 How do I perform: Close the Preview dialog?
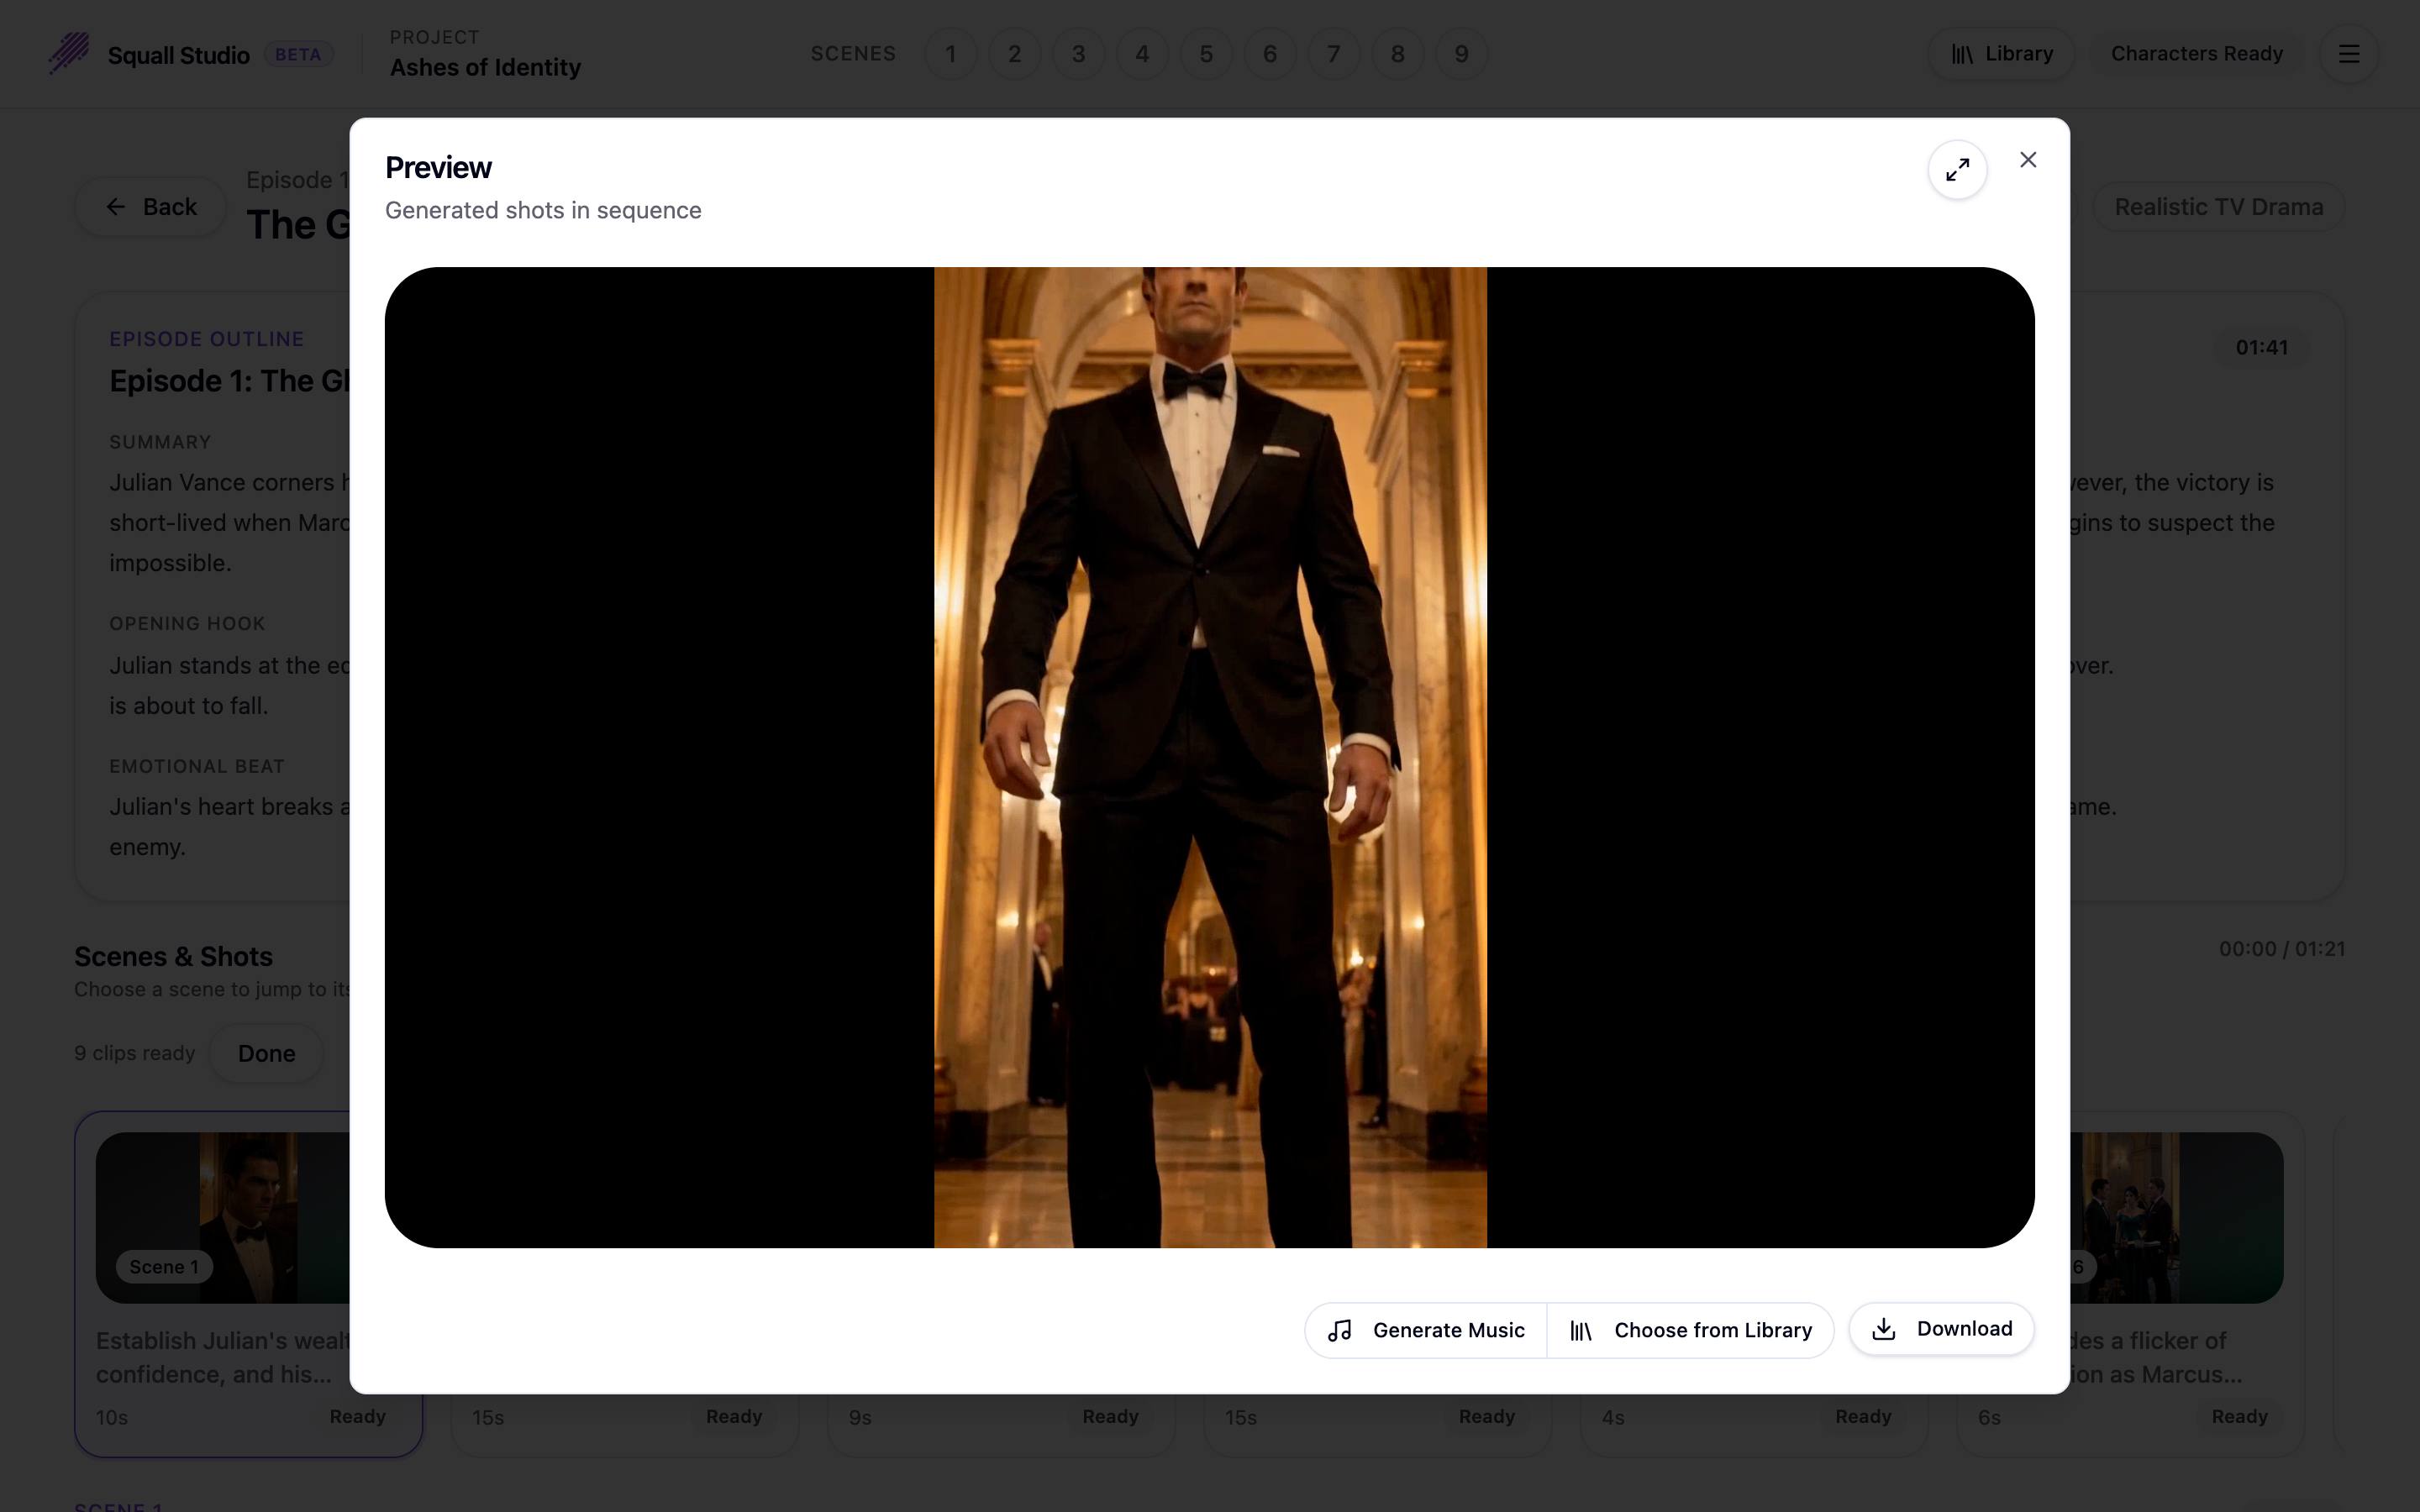[x=2028, y=160]
